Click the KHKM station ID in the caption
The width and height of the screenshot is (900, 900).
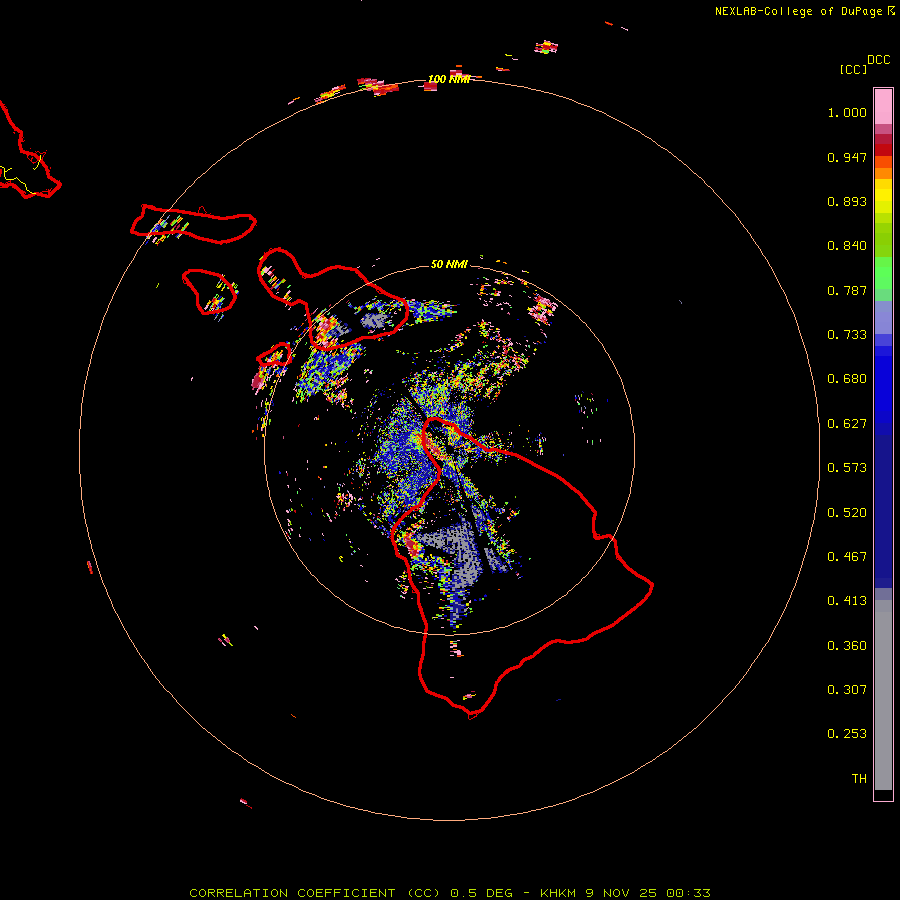click(x=557, y=893)
